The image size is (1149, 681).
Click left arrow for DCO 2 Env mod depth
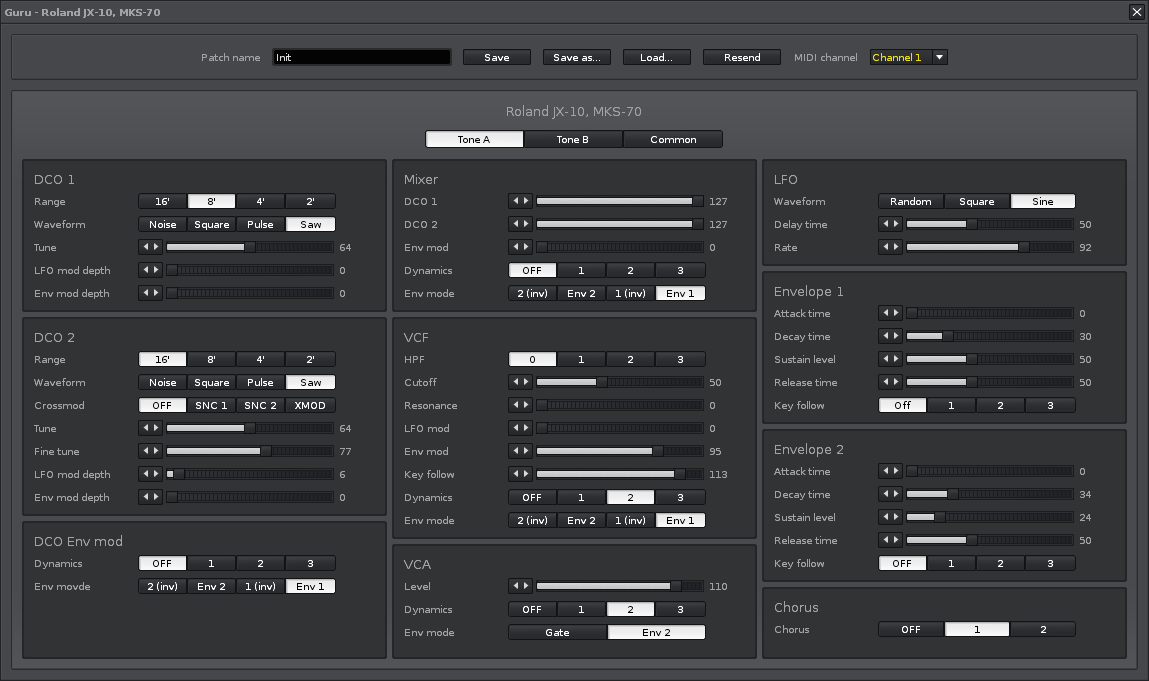click(146, 496)
